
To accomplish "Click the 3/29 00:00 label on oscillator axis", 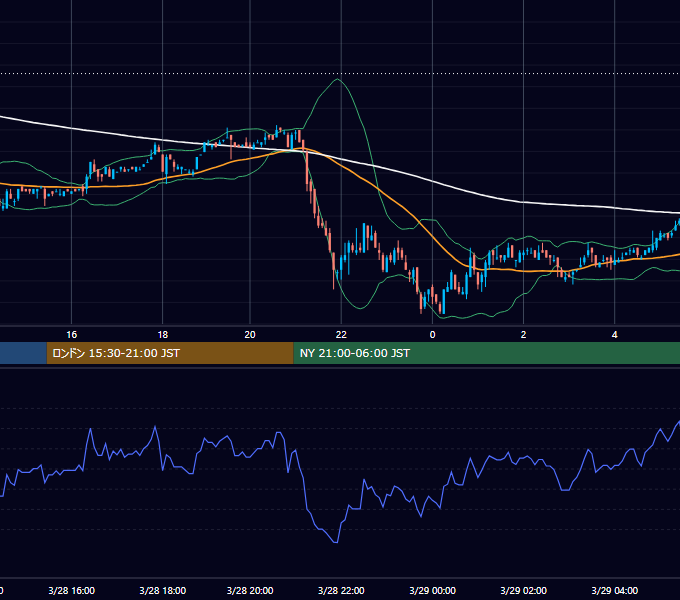I will [432, 590].
